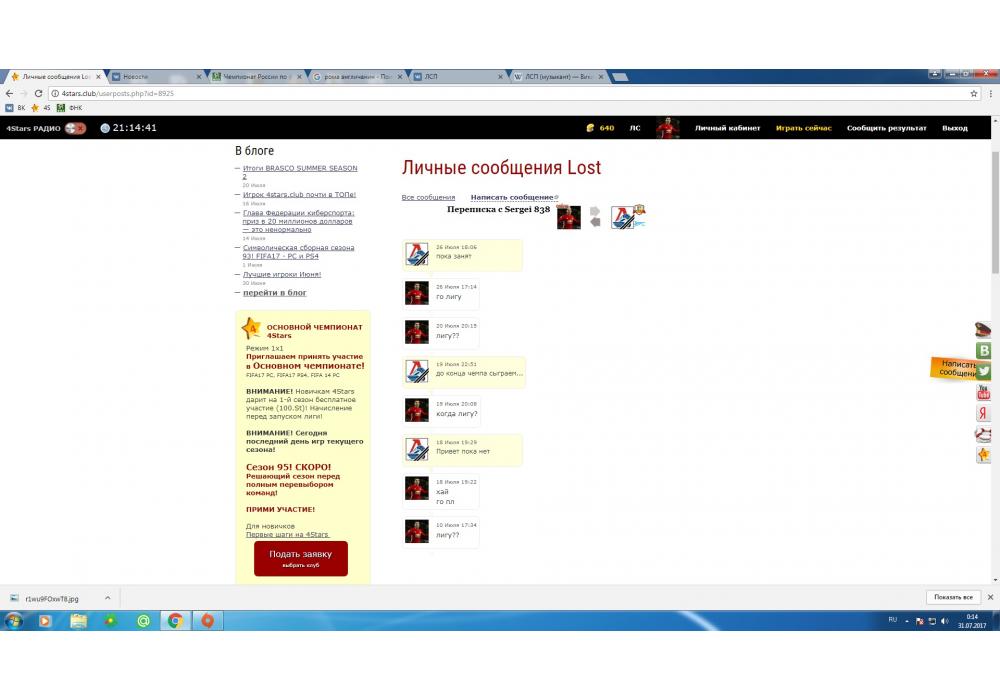This screenshot has height=700, width=1000.
Task: Click the user avatar in top navigation
Action: [x=667, y=128]
